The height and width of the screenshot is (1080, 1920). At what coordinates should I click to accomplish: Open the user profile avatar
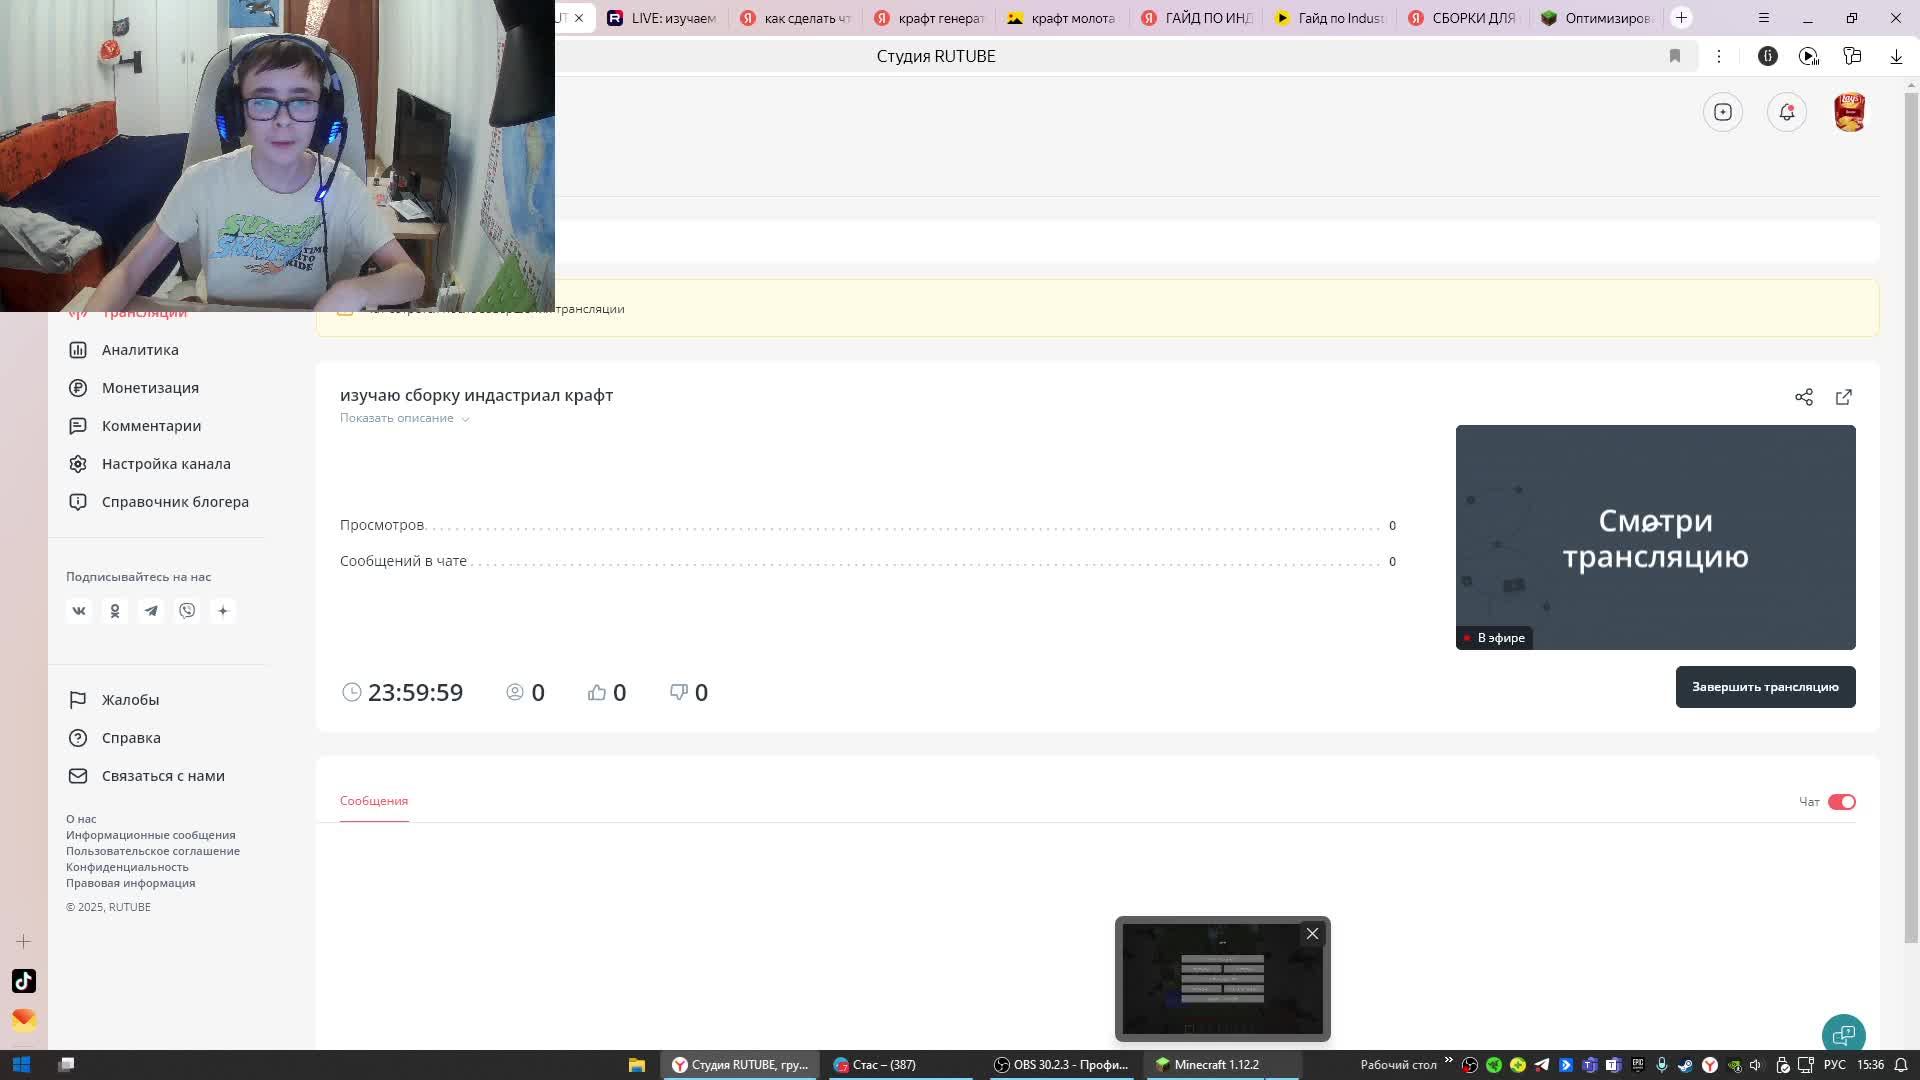(1849, 112)
